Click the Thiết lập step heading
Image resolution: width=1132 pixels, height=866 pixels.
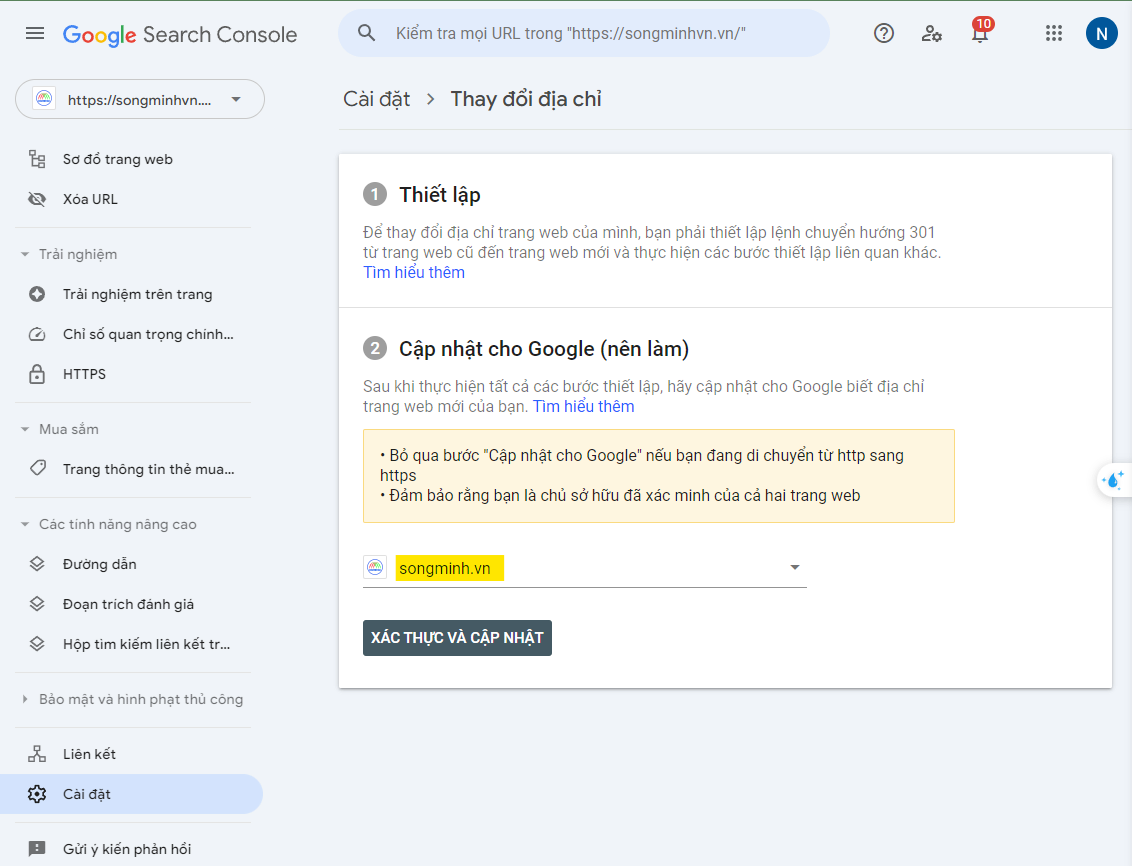[440, 194]
